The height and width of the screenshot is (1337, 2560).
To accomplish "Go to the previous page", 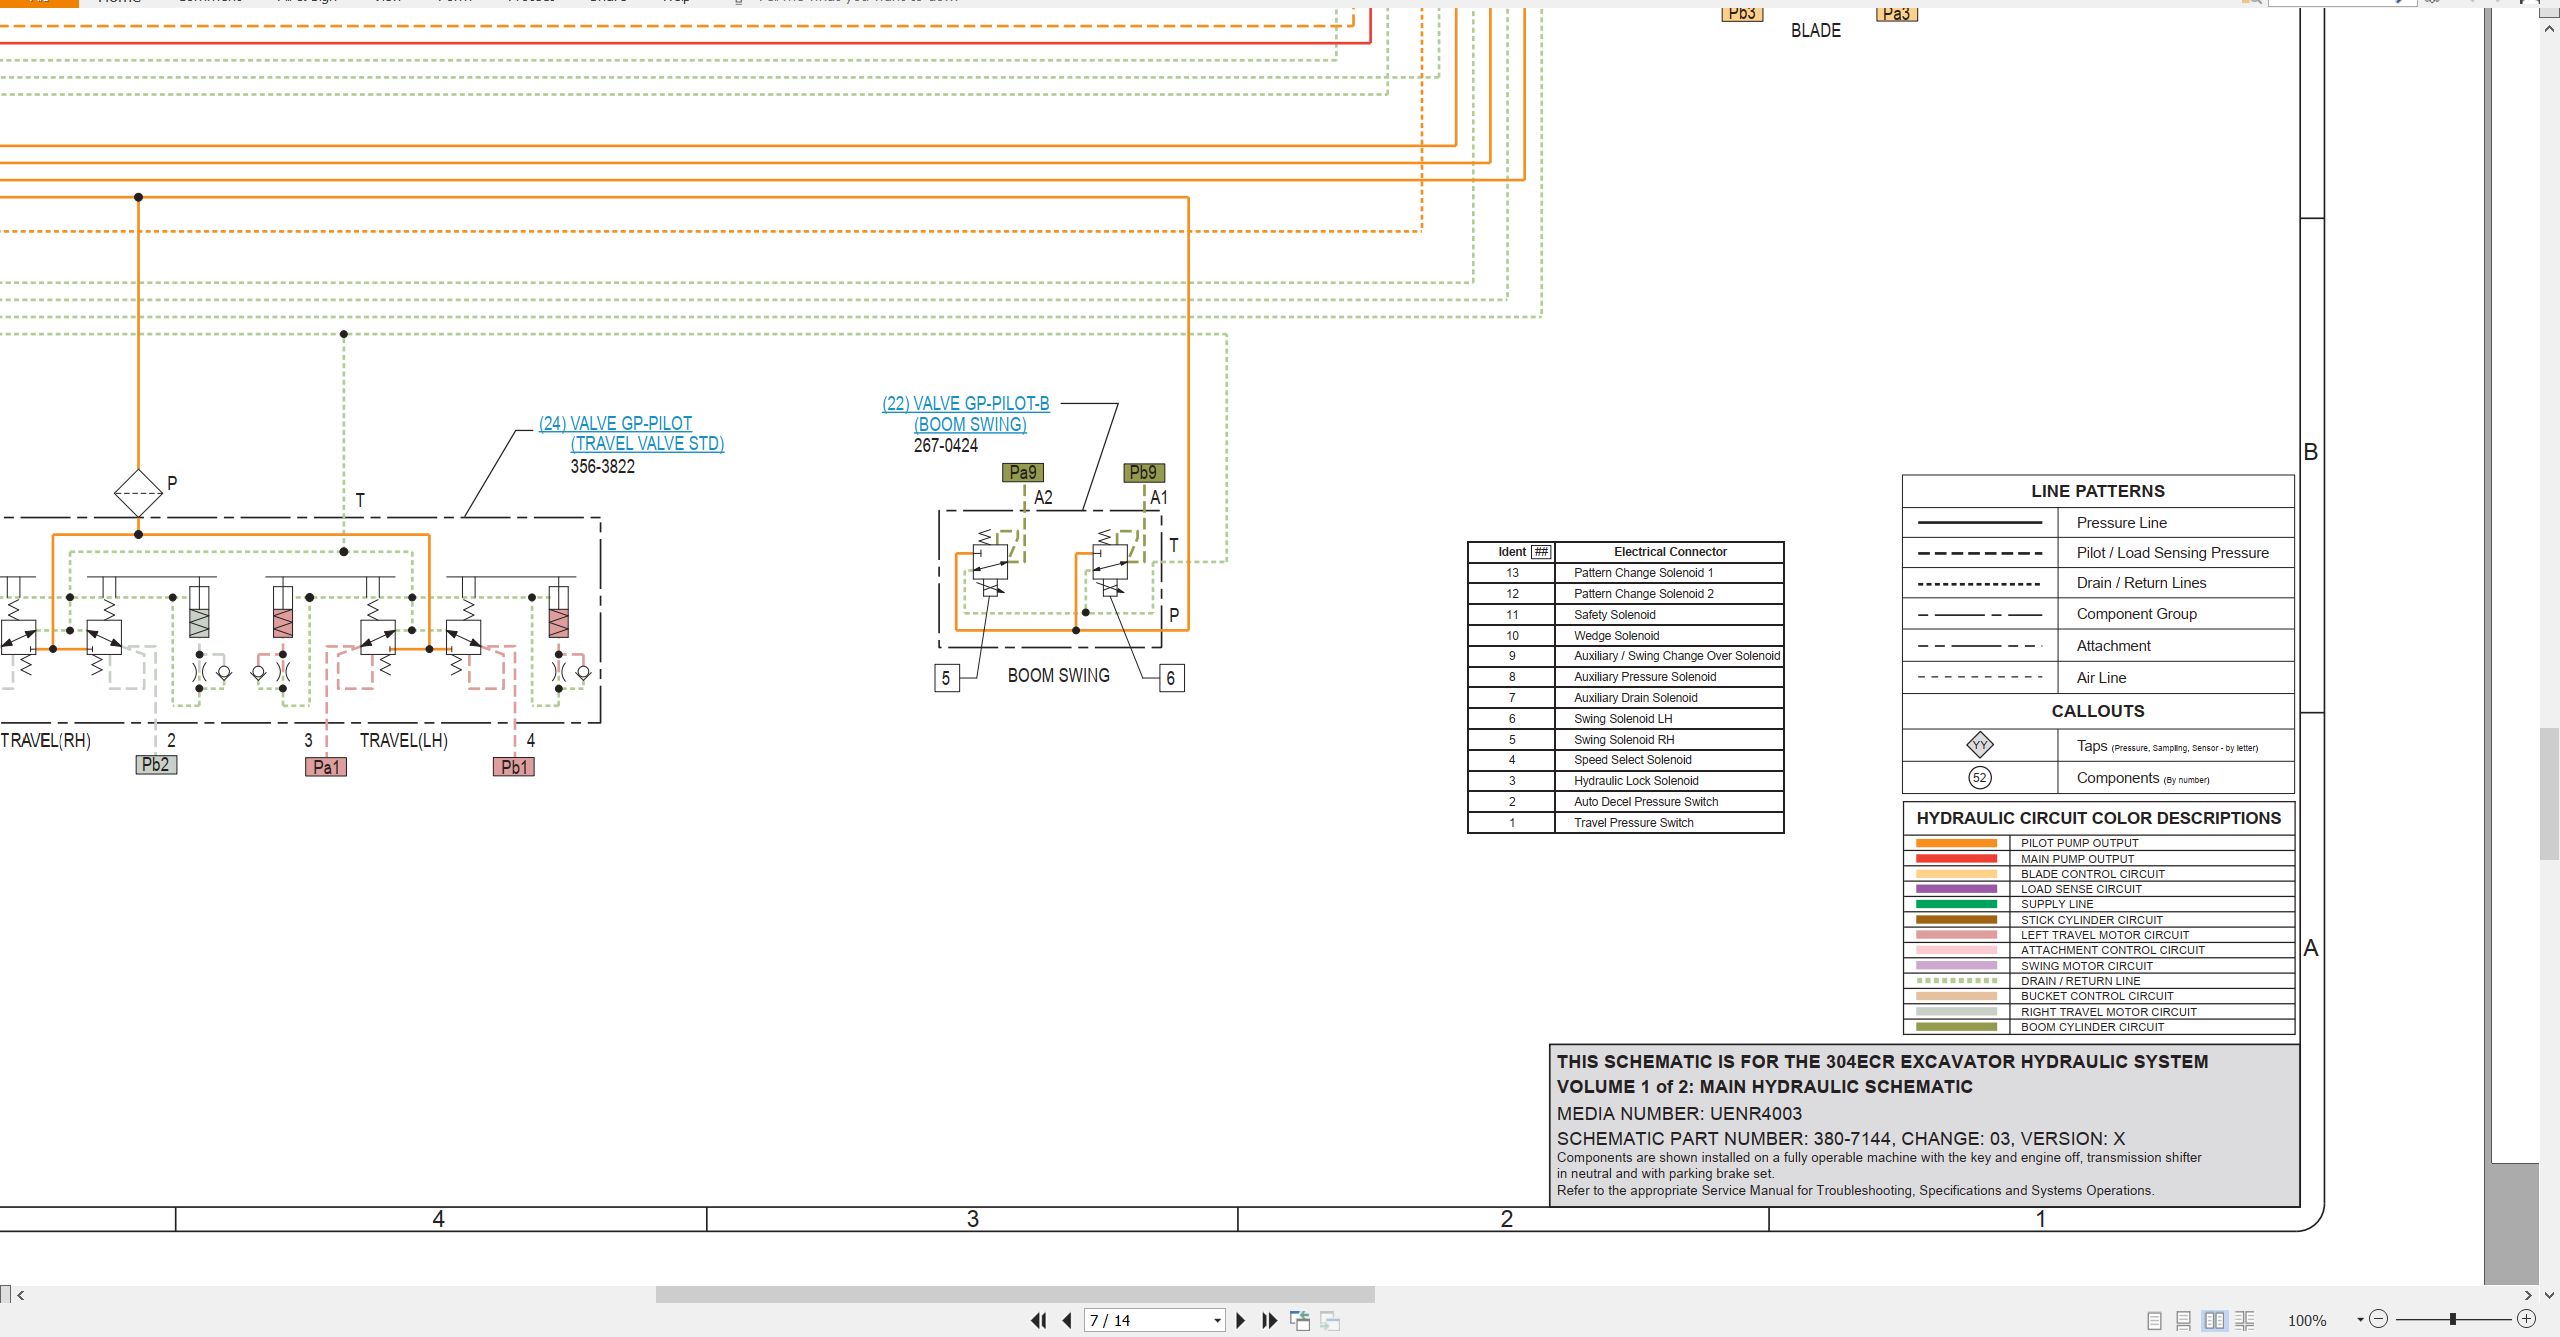I will point(1067,1321).
